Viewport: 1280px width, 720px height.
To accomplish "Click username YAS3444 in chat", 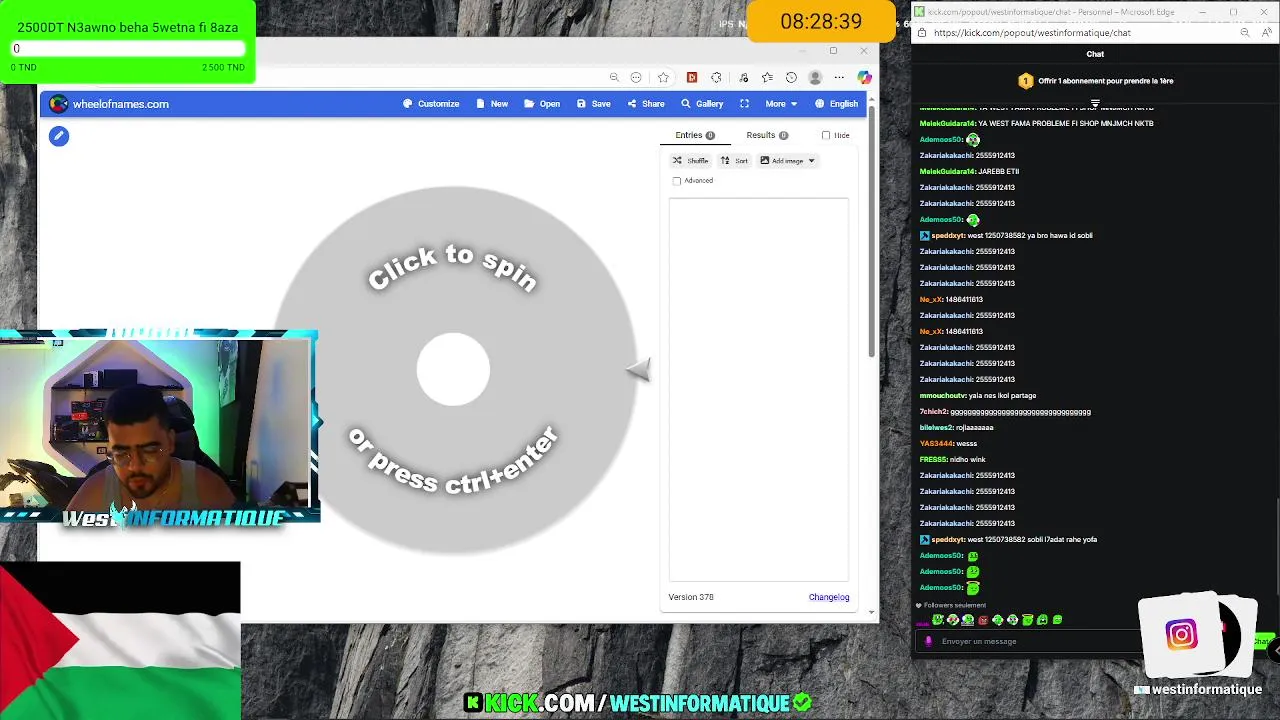I will coord(936,444).
